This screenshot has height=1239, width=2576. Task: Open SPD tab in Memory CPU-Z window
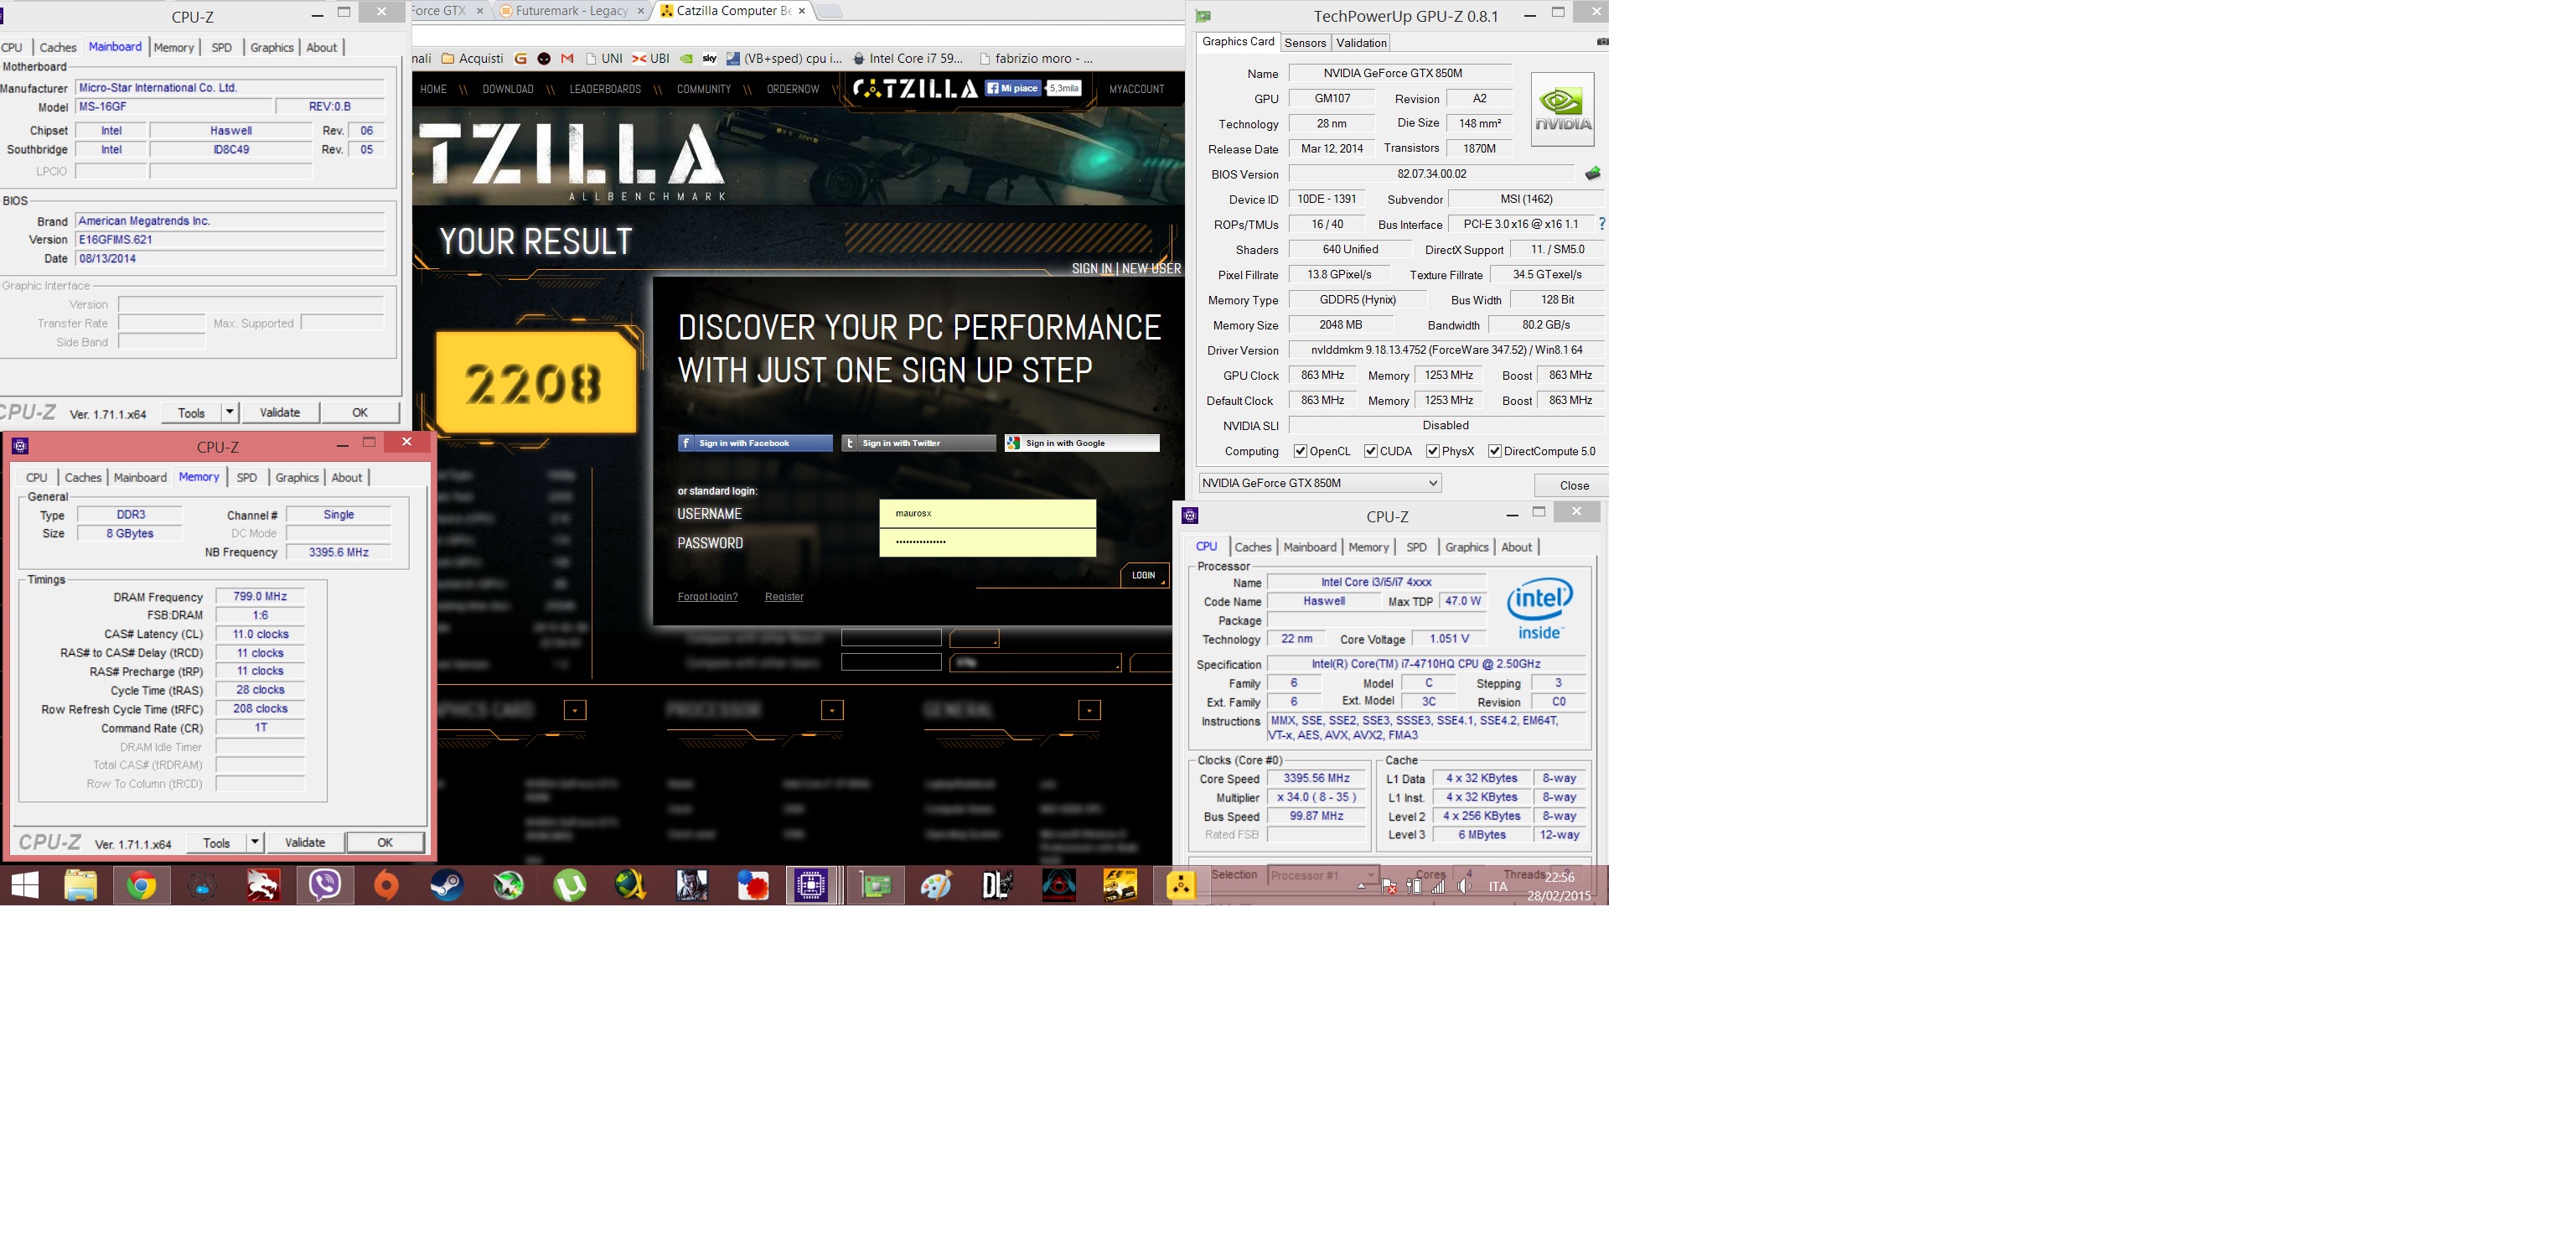[246, 477]
